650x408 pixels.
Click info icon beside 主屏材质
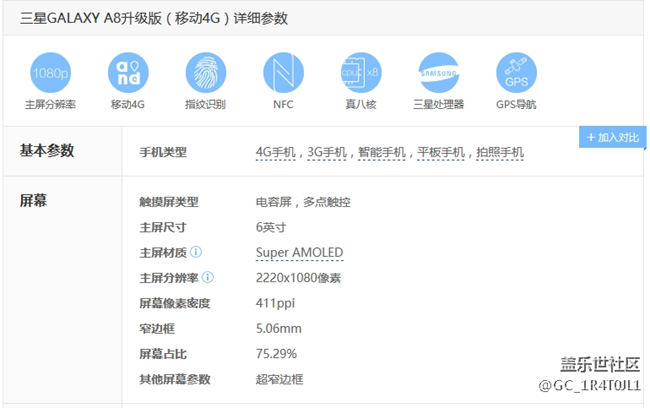tap(196, 252)
